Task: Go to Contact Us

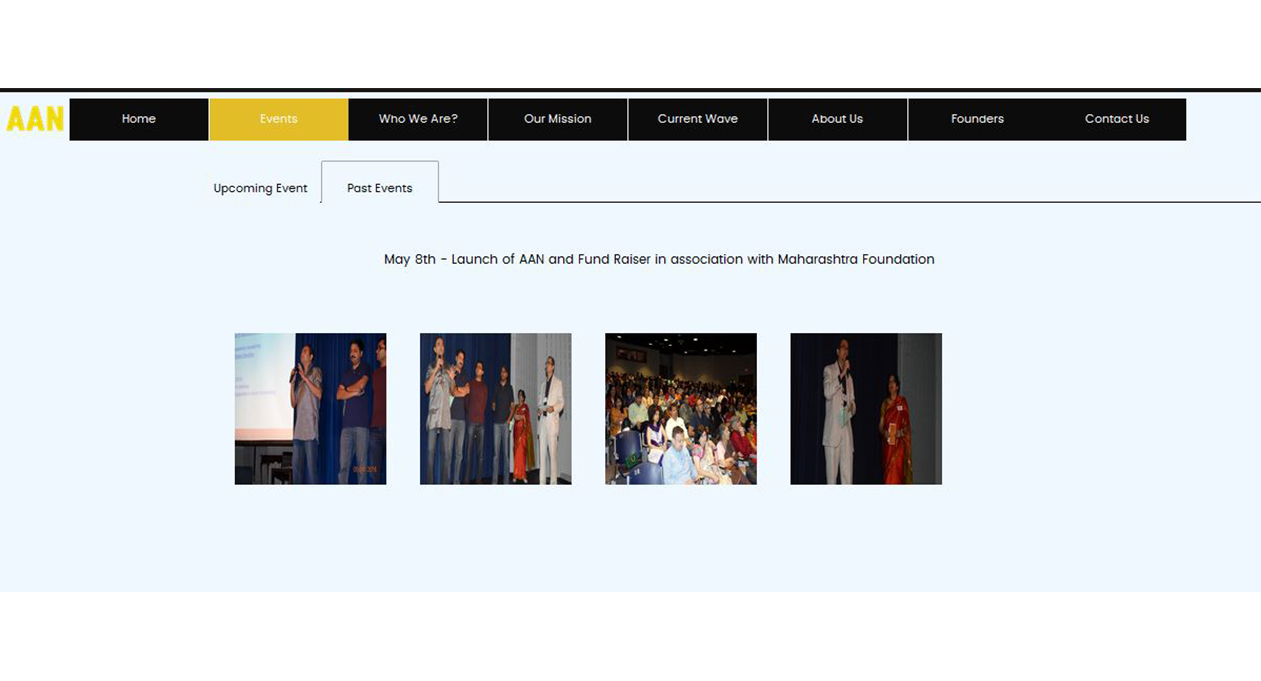Action: (x=1116, y=119)
